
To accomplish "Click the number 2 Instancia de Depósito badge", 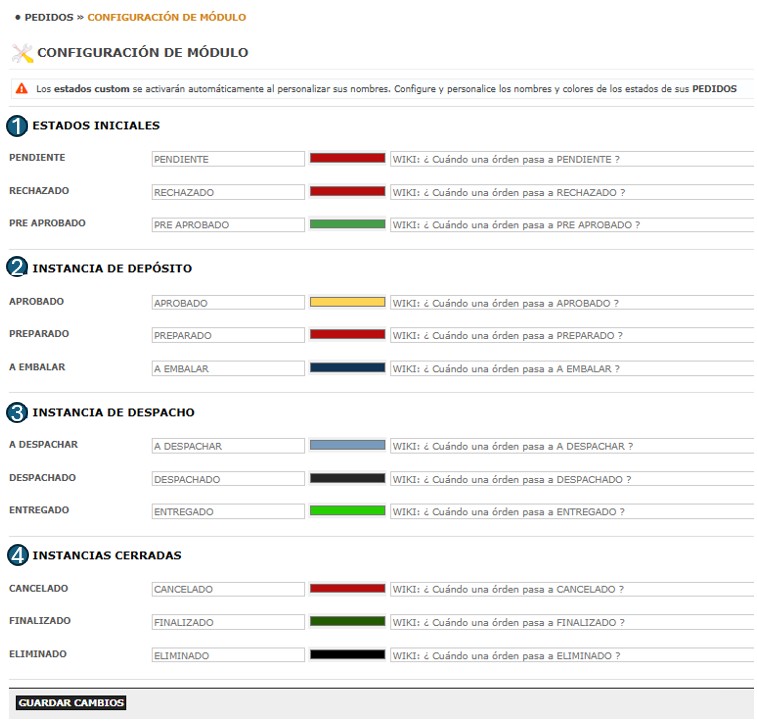I will pos(18,268).
